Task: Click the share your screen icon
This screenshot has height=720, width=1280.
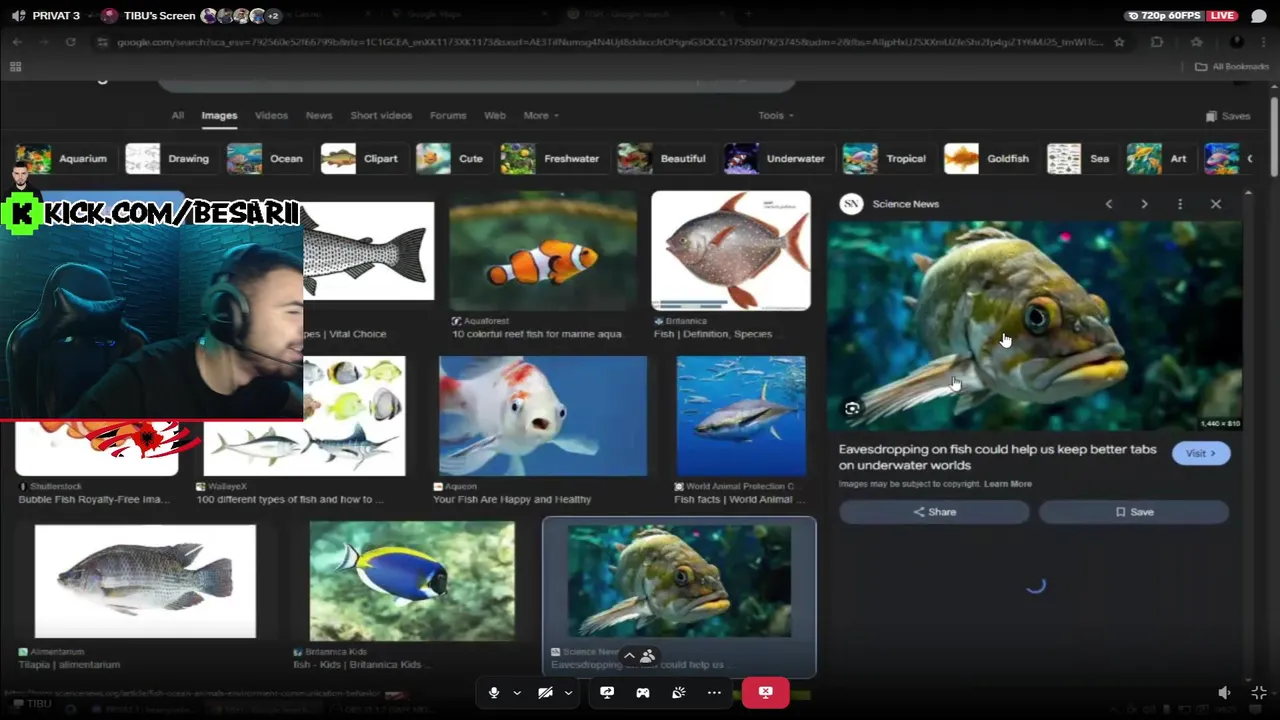Action: (607, 692)
